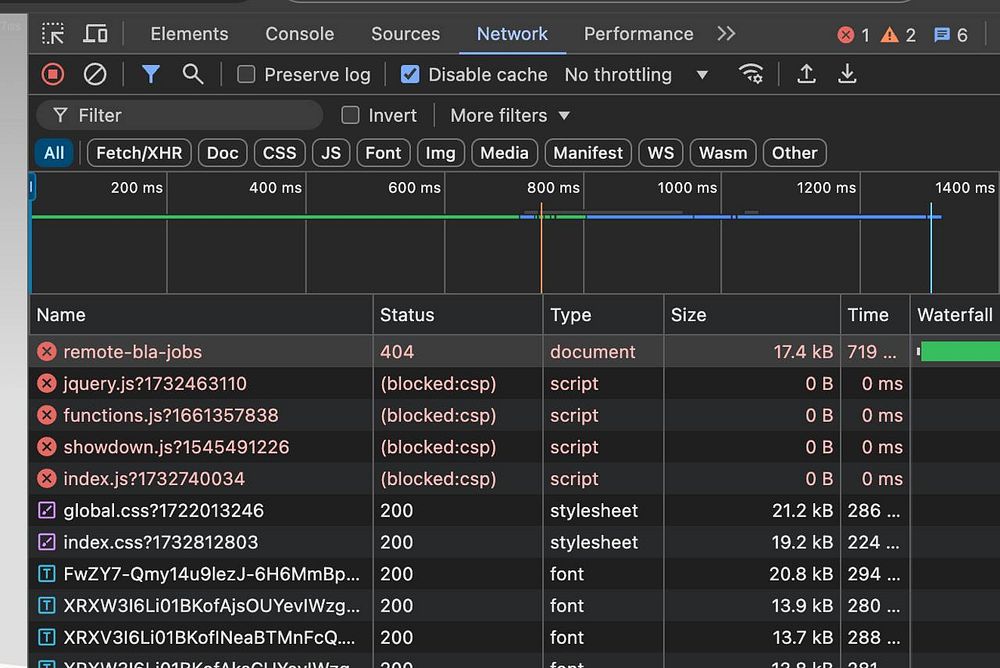Toggle the filter funnel icon
This screenshot has width=1000, height=668.
(151, 74)
